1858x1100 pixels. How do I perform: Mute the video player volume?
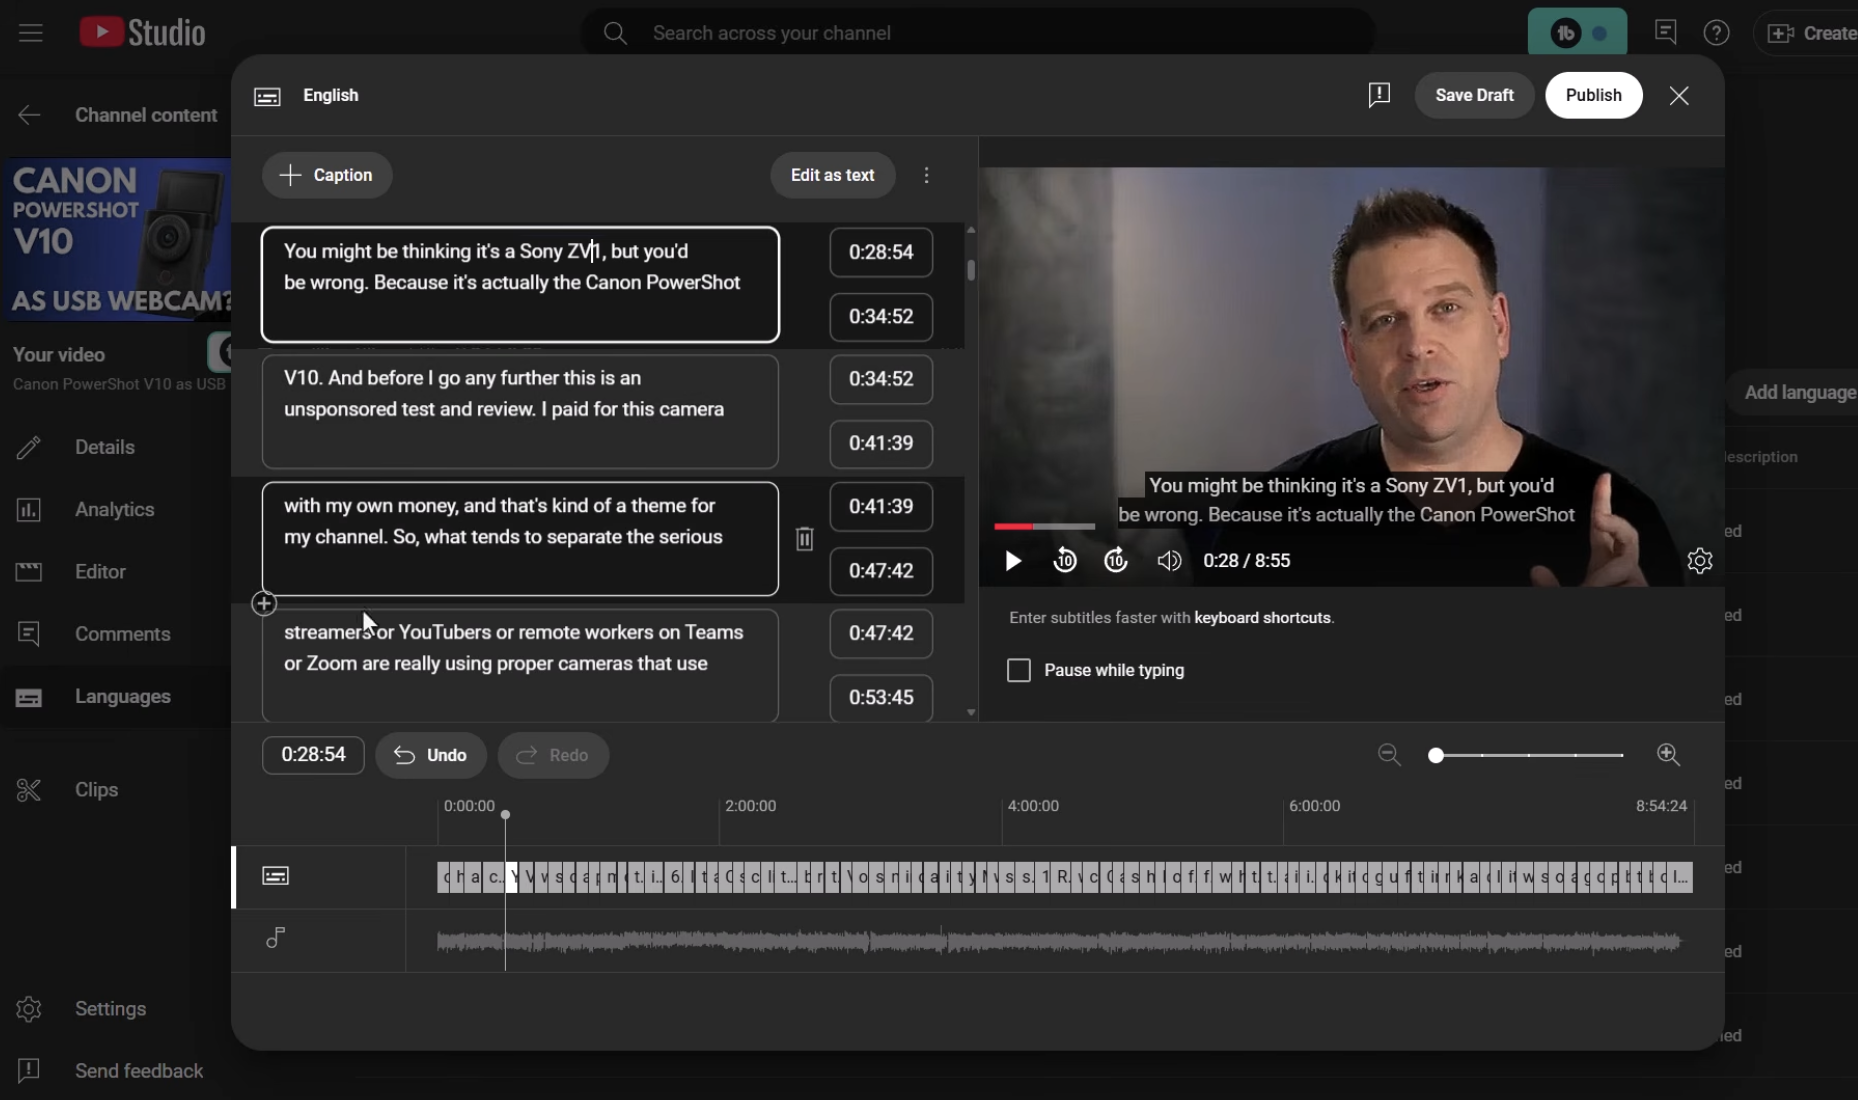(1169, 561)
